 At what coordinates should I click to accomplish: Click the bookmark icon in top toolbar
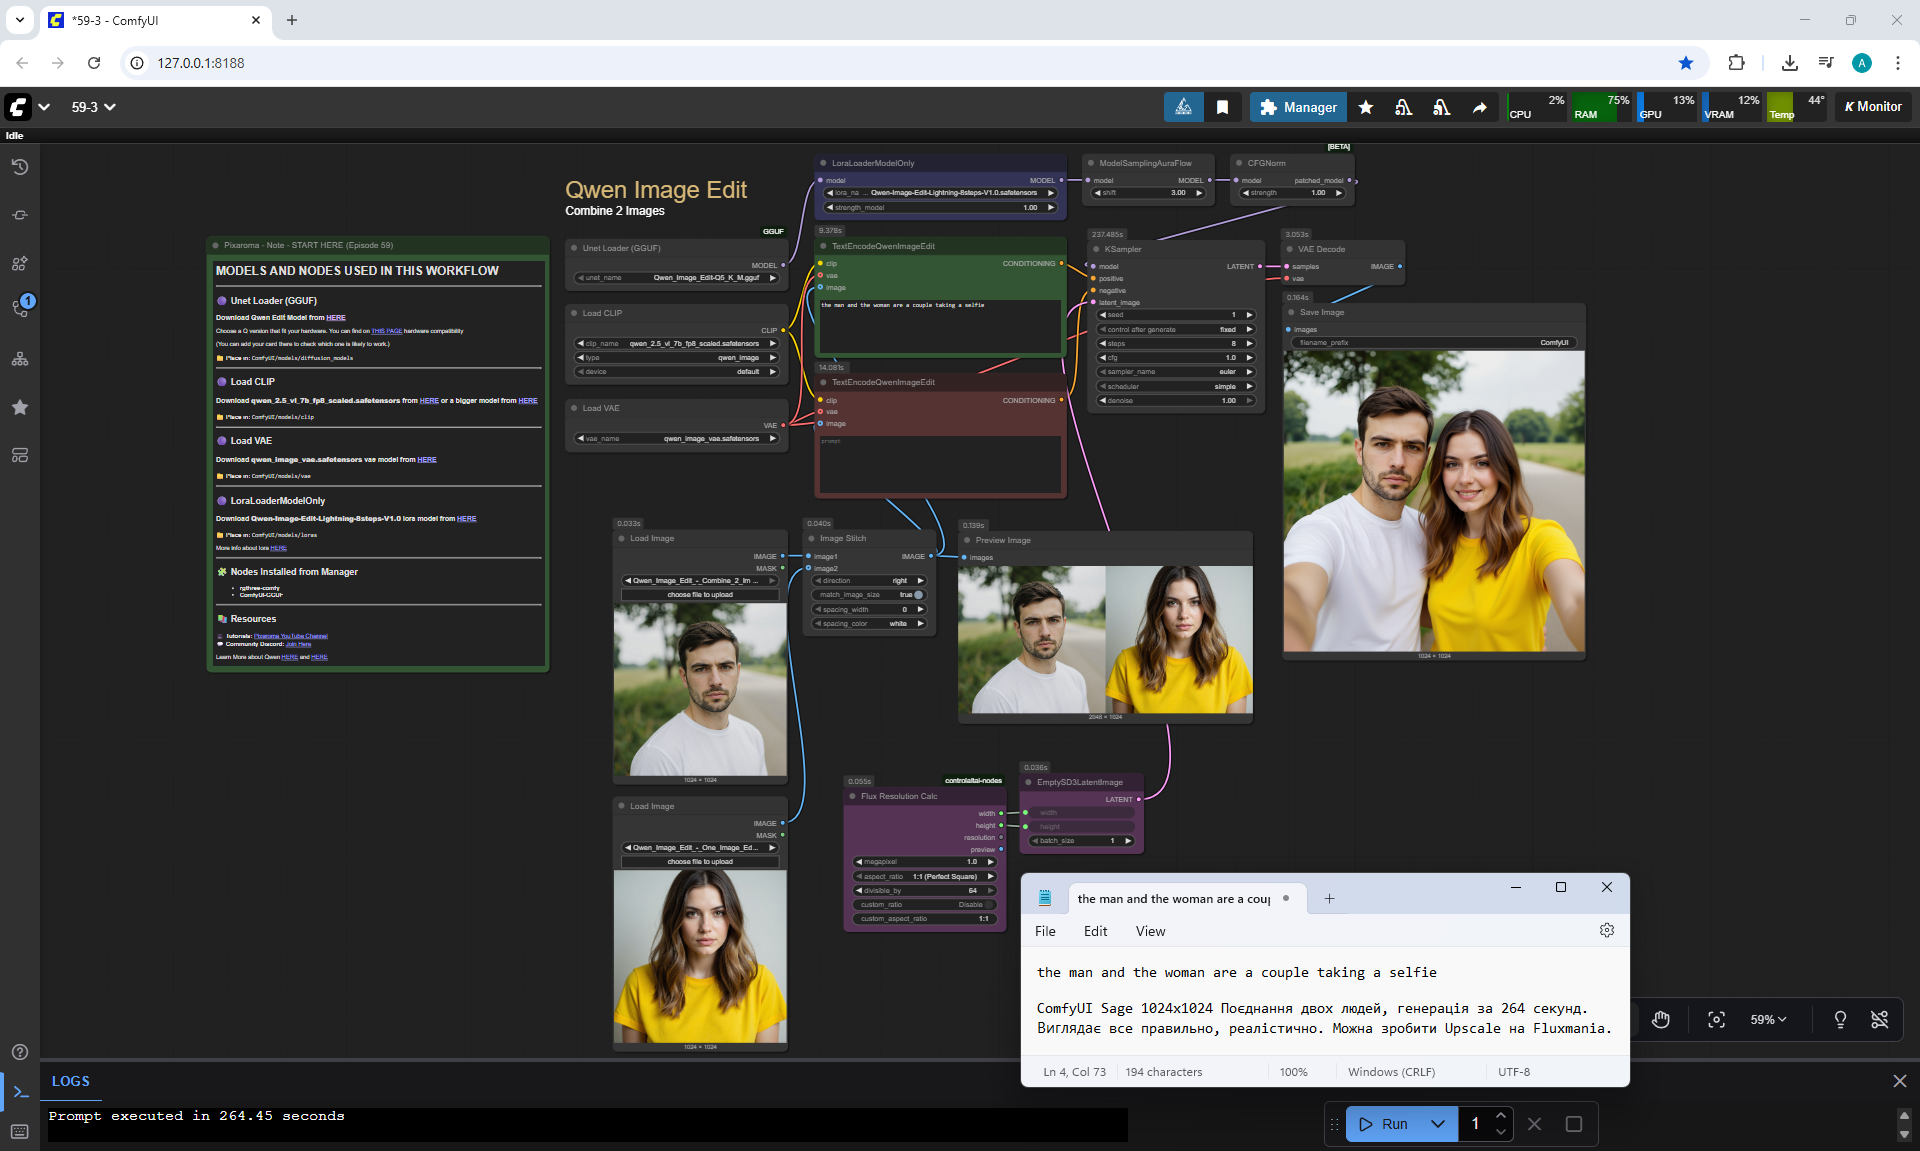[1222, 107]
